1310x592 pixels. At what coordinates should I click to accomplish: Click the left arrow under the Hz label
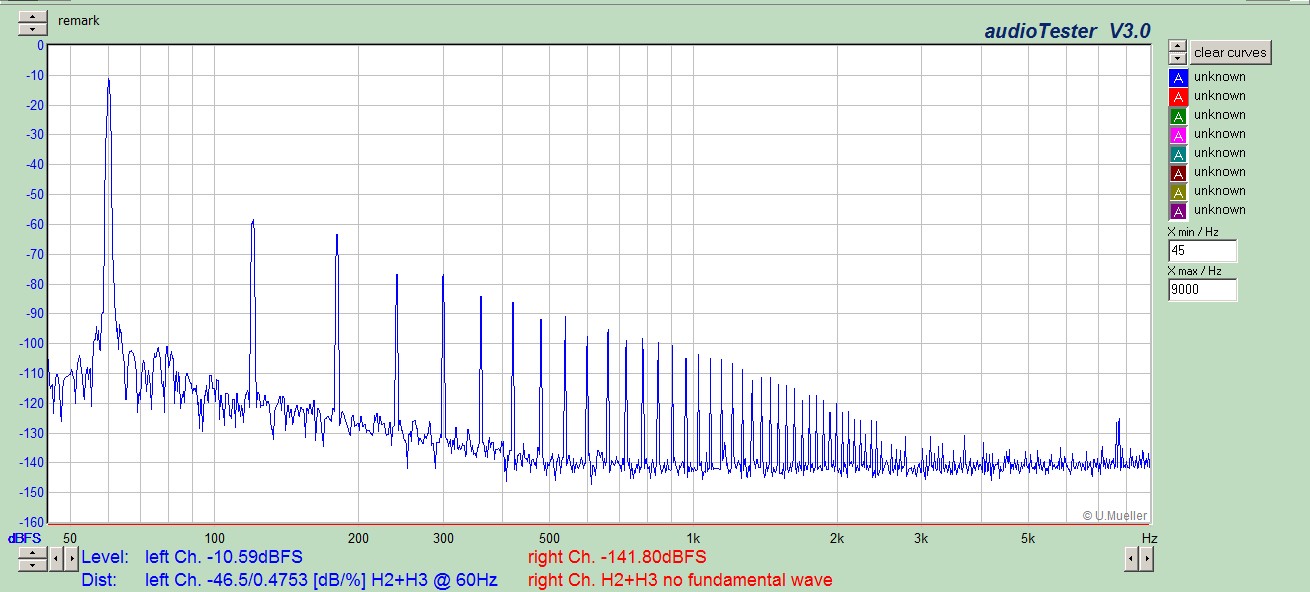click(x=1132, y=559)
